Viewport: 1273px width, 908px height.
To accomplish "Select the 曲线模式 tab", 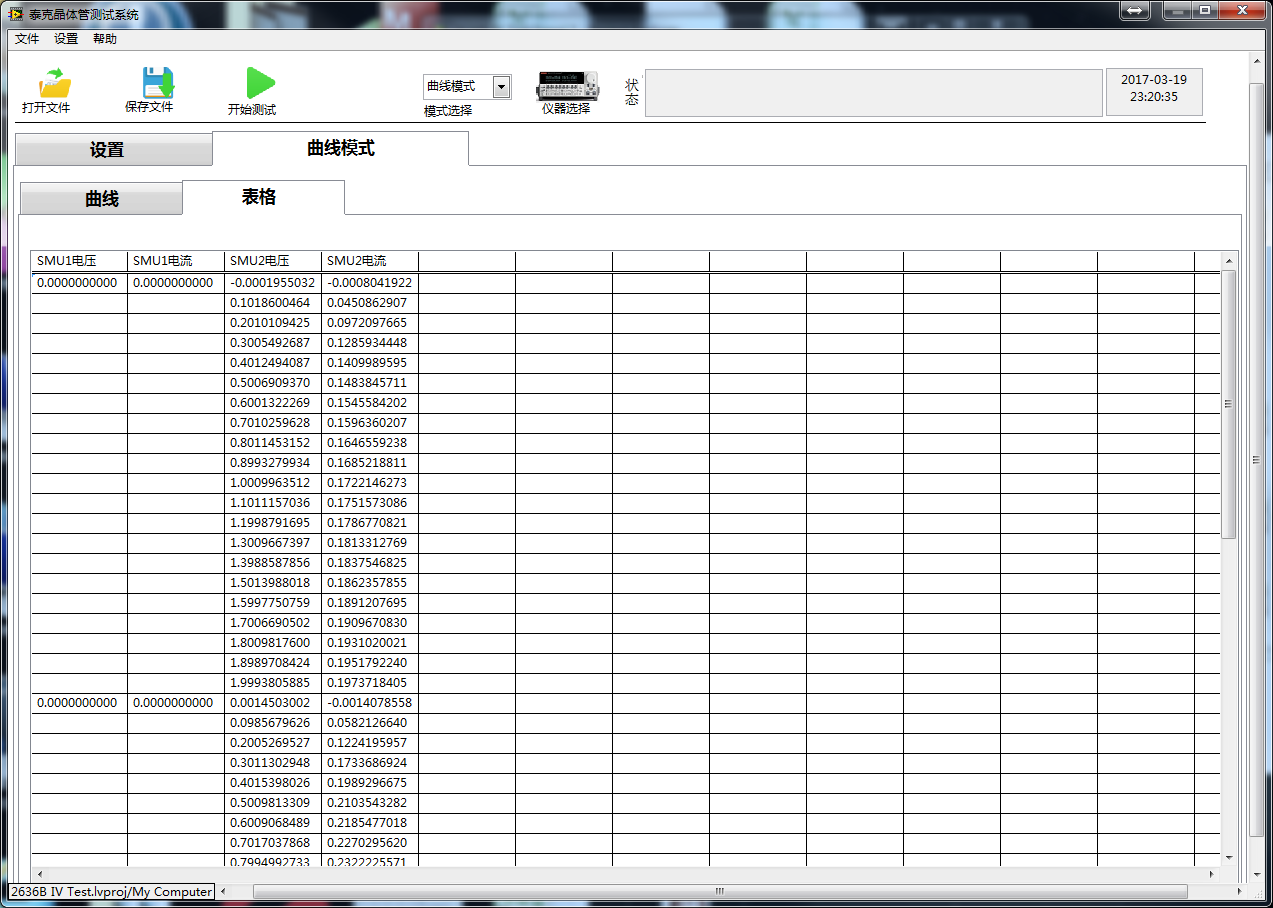I will click(340, 148).
